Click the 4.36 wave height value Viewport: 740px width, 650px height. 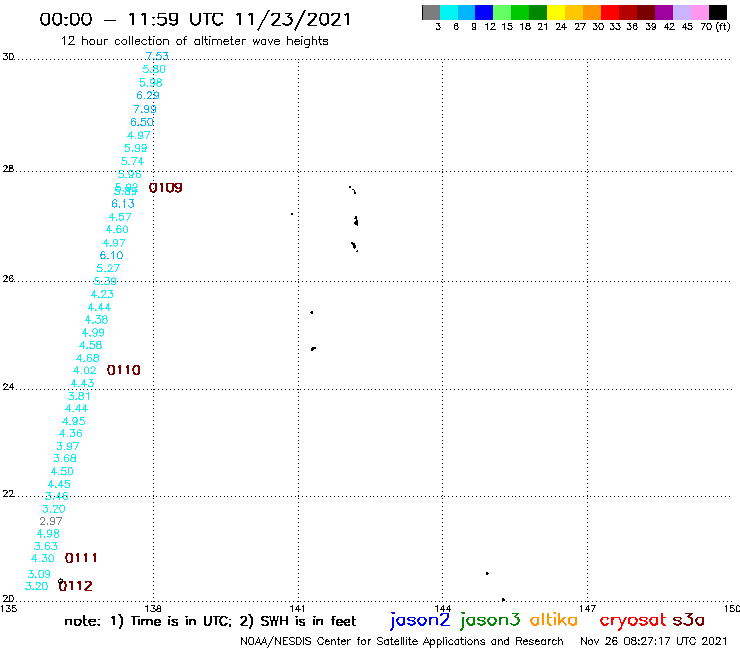[71, 433]
